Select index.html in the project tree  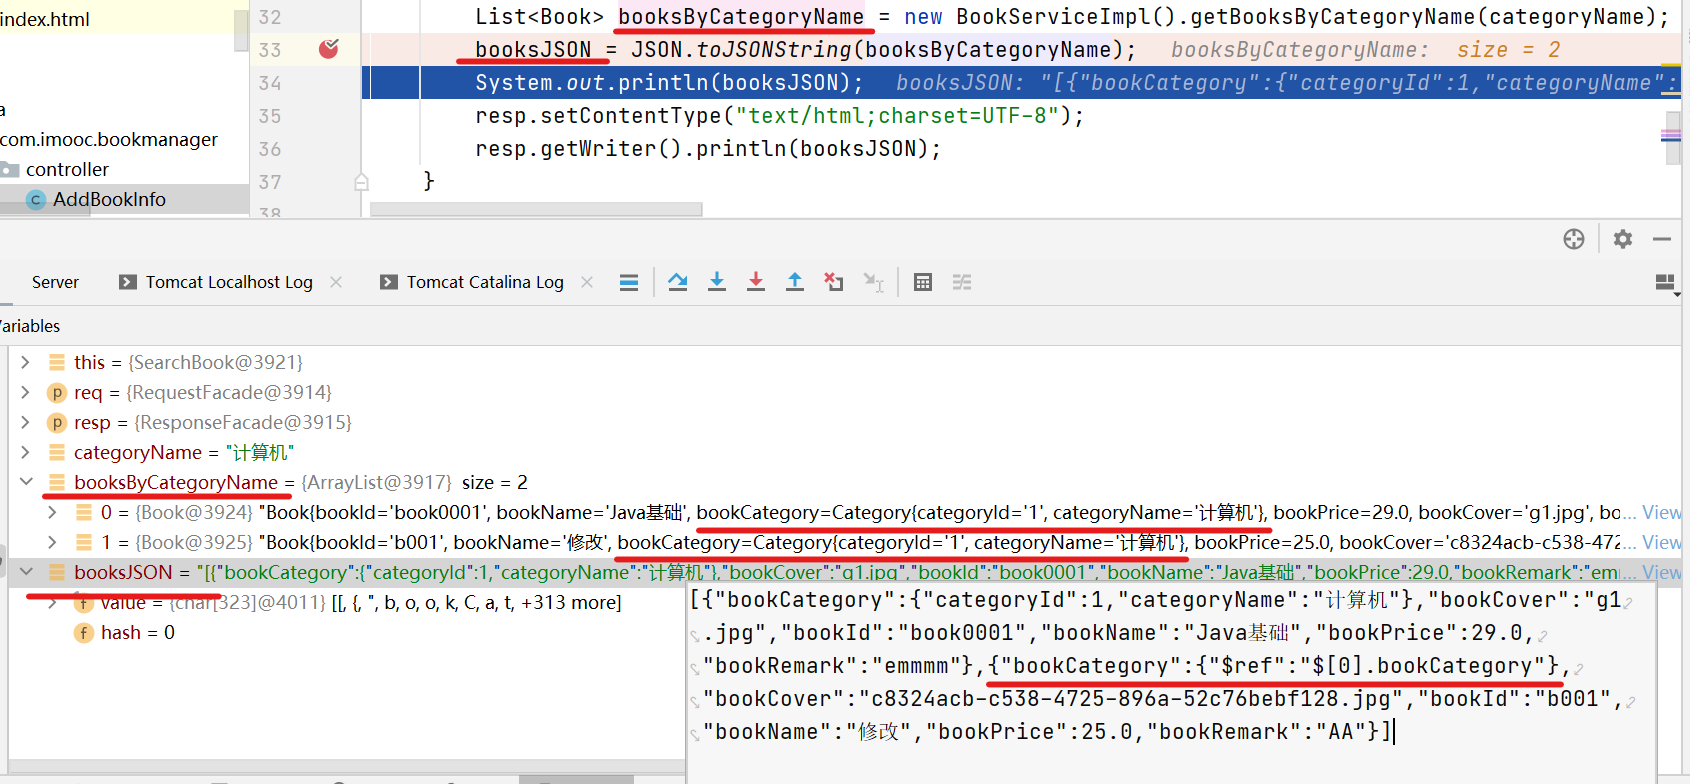45,19
